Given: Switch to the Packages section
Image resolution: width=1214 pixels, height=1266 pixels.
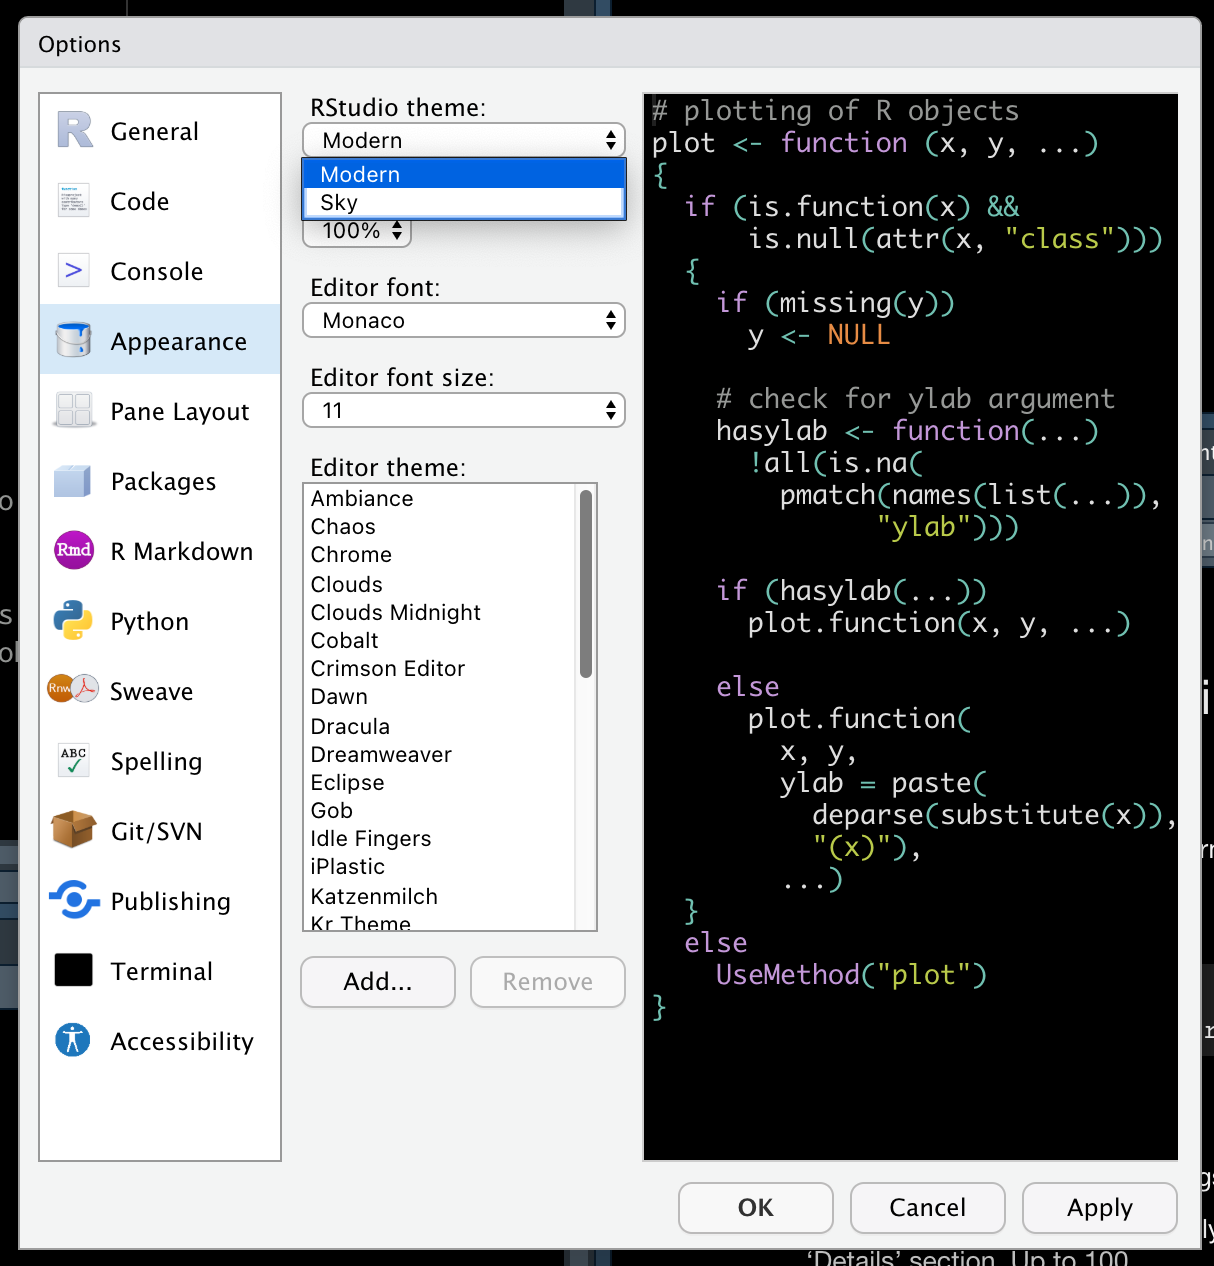Looking at the screenshot, I should coord(163,481).
